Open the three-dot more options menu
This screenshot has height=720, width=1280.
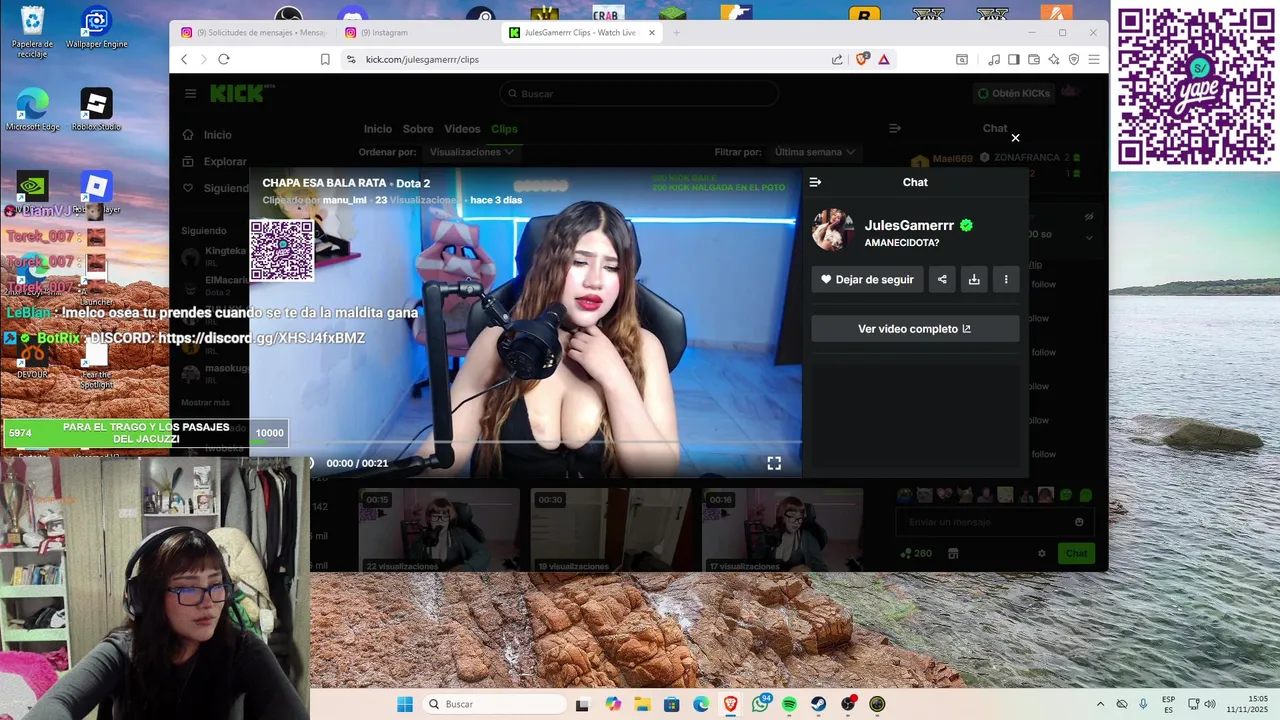[1006, 279]
